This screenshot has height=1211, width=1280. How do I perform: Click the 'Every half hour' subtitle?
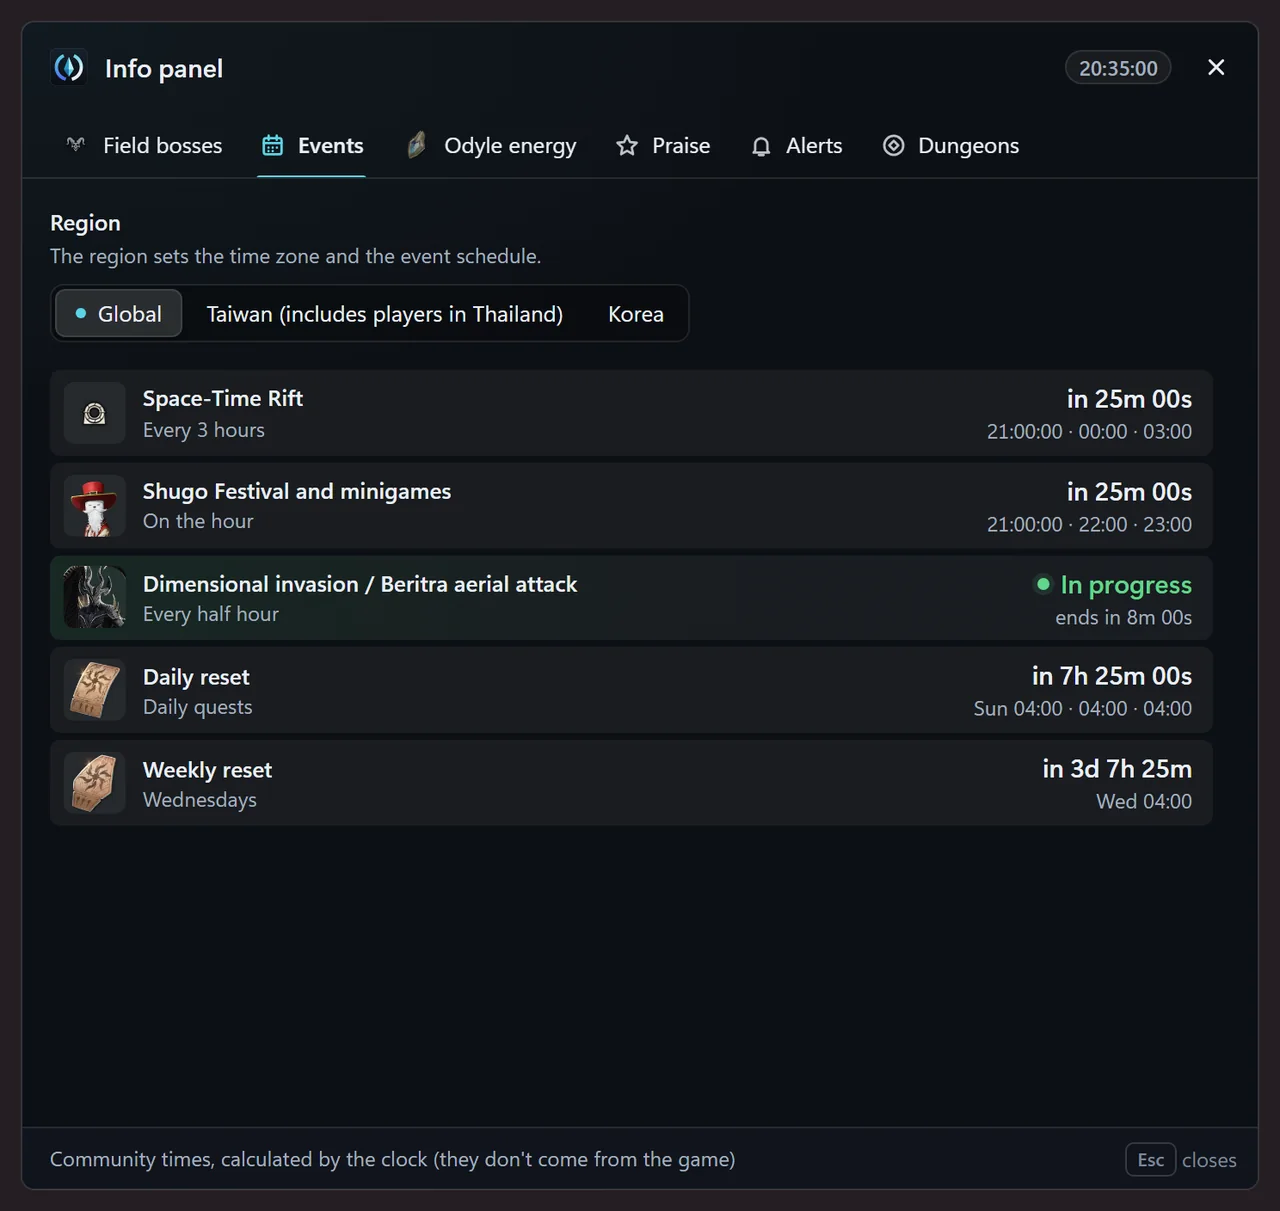(211, 614)
